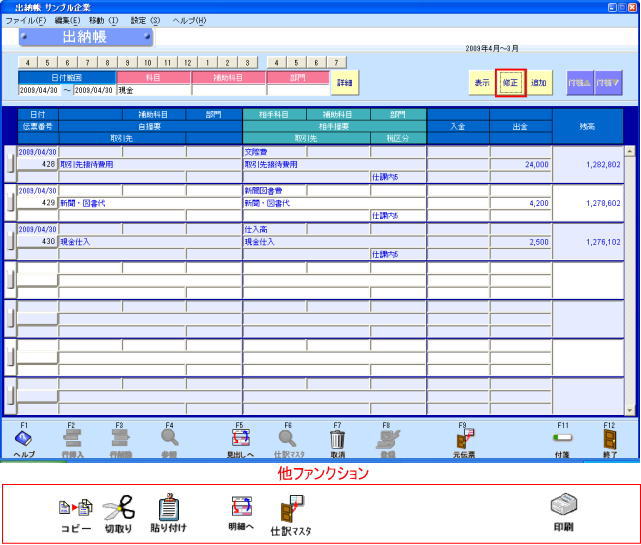
Task: Click the 表示 button
Action: click(x=482, y=83)
